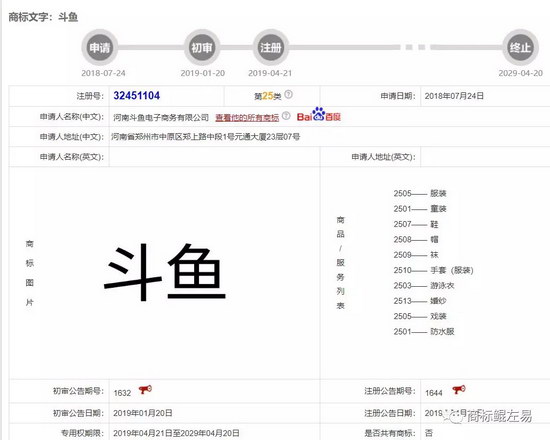Click application date 2018年07月24日
The image size is (550, 440).
click(454, 96)
